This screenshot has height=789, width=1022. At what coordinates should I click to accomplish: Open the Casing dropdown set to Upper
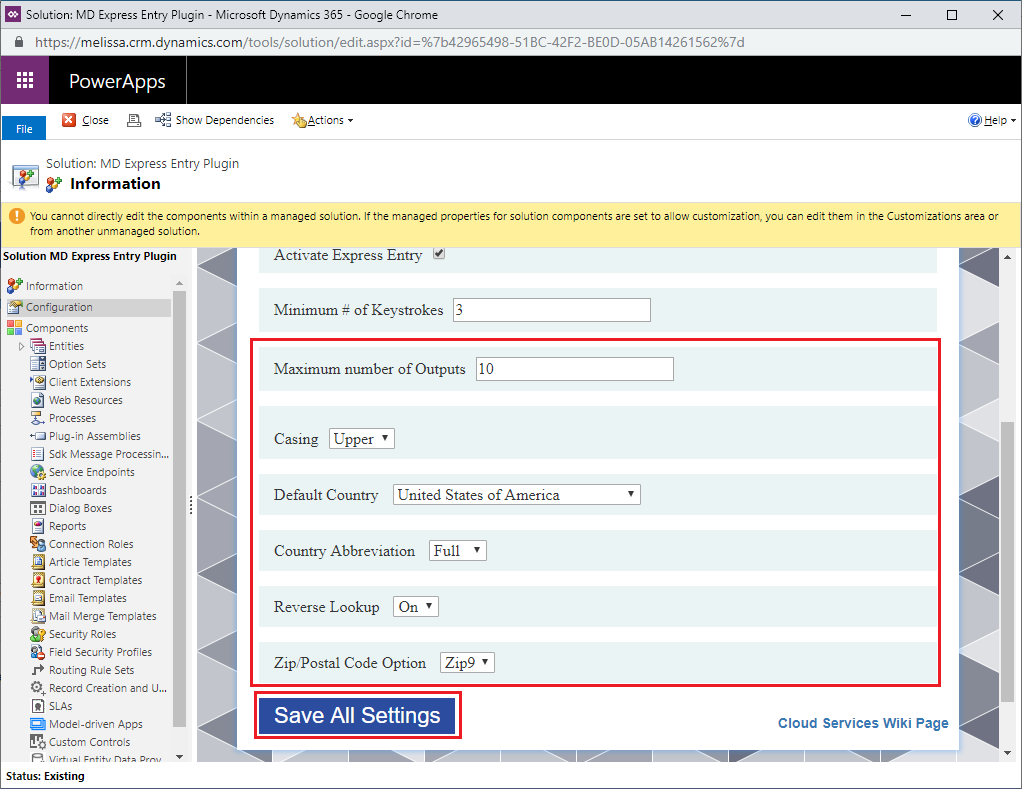[361, 439]
